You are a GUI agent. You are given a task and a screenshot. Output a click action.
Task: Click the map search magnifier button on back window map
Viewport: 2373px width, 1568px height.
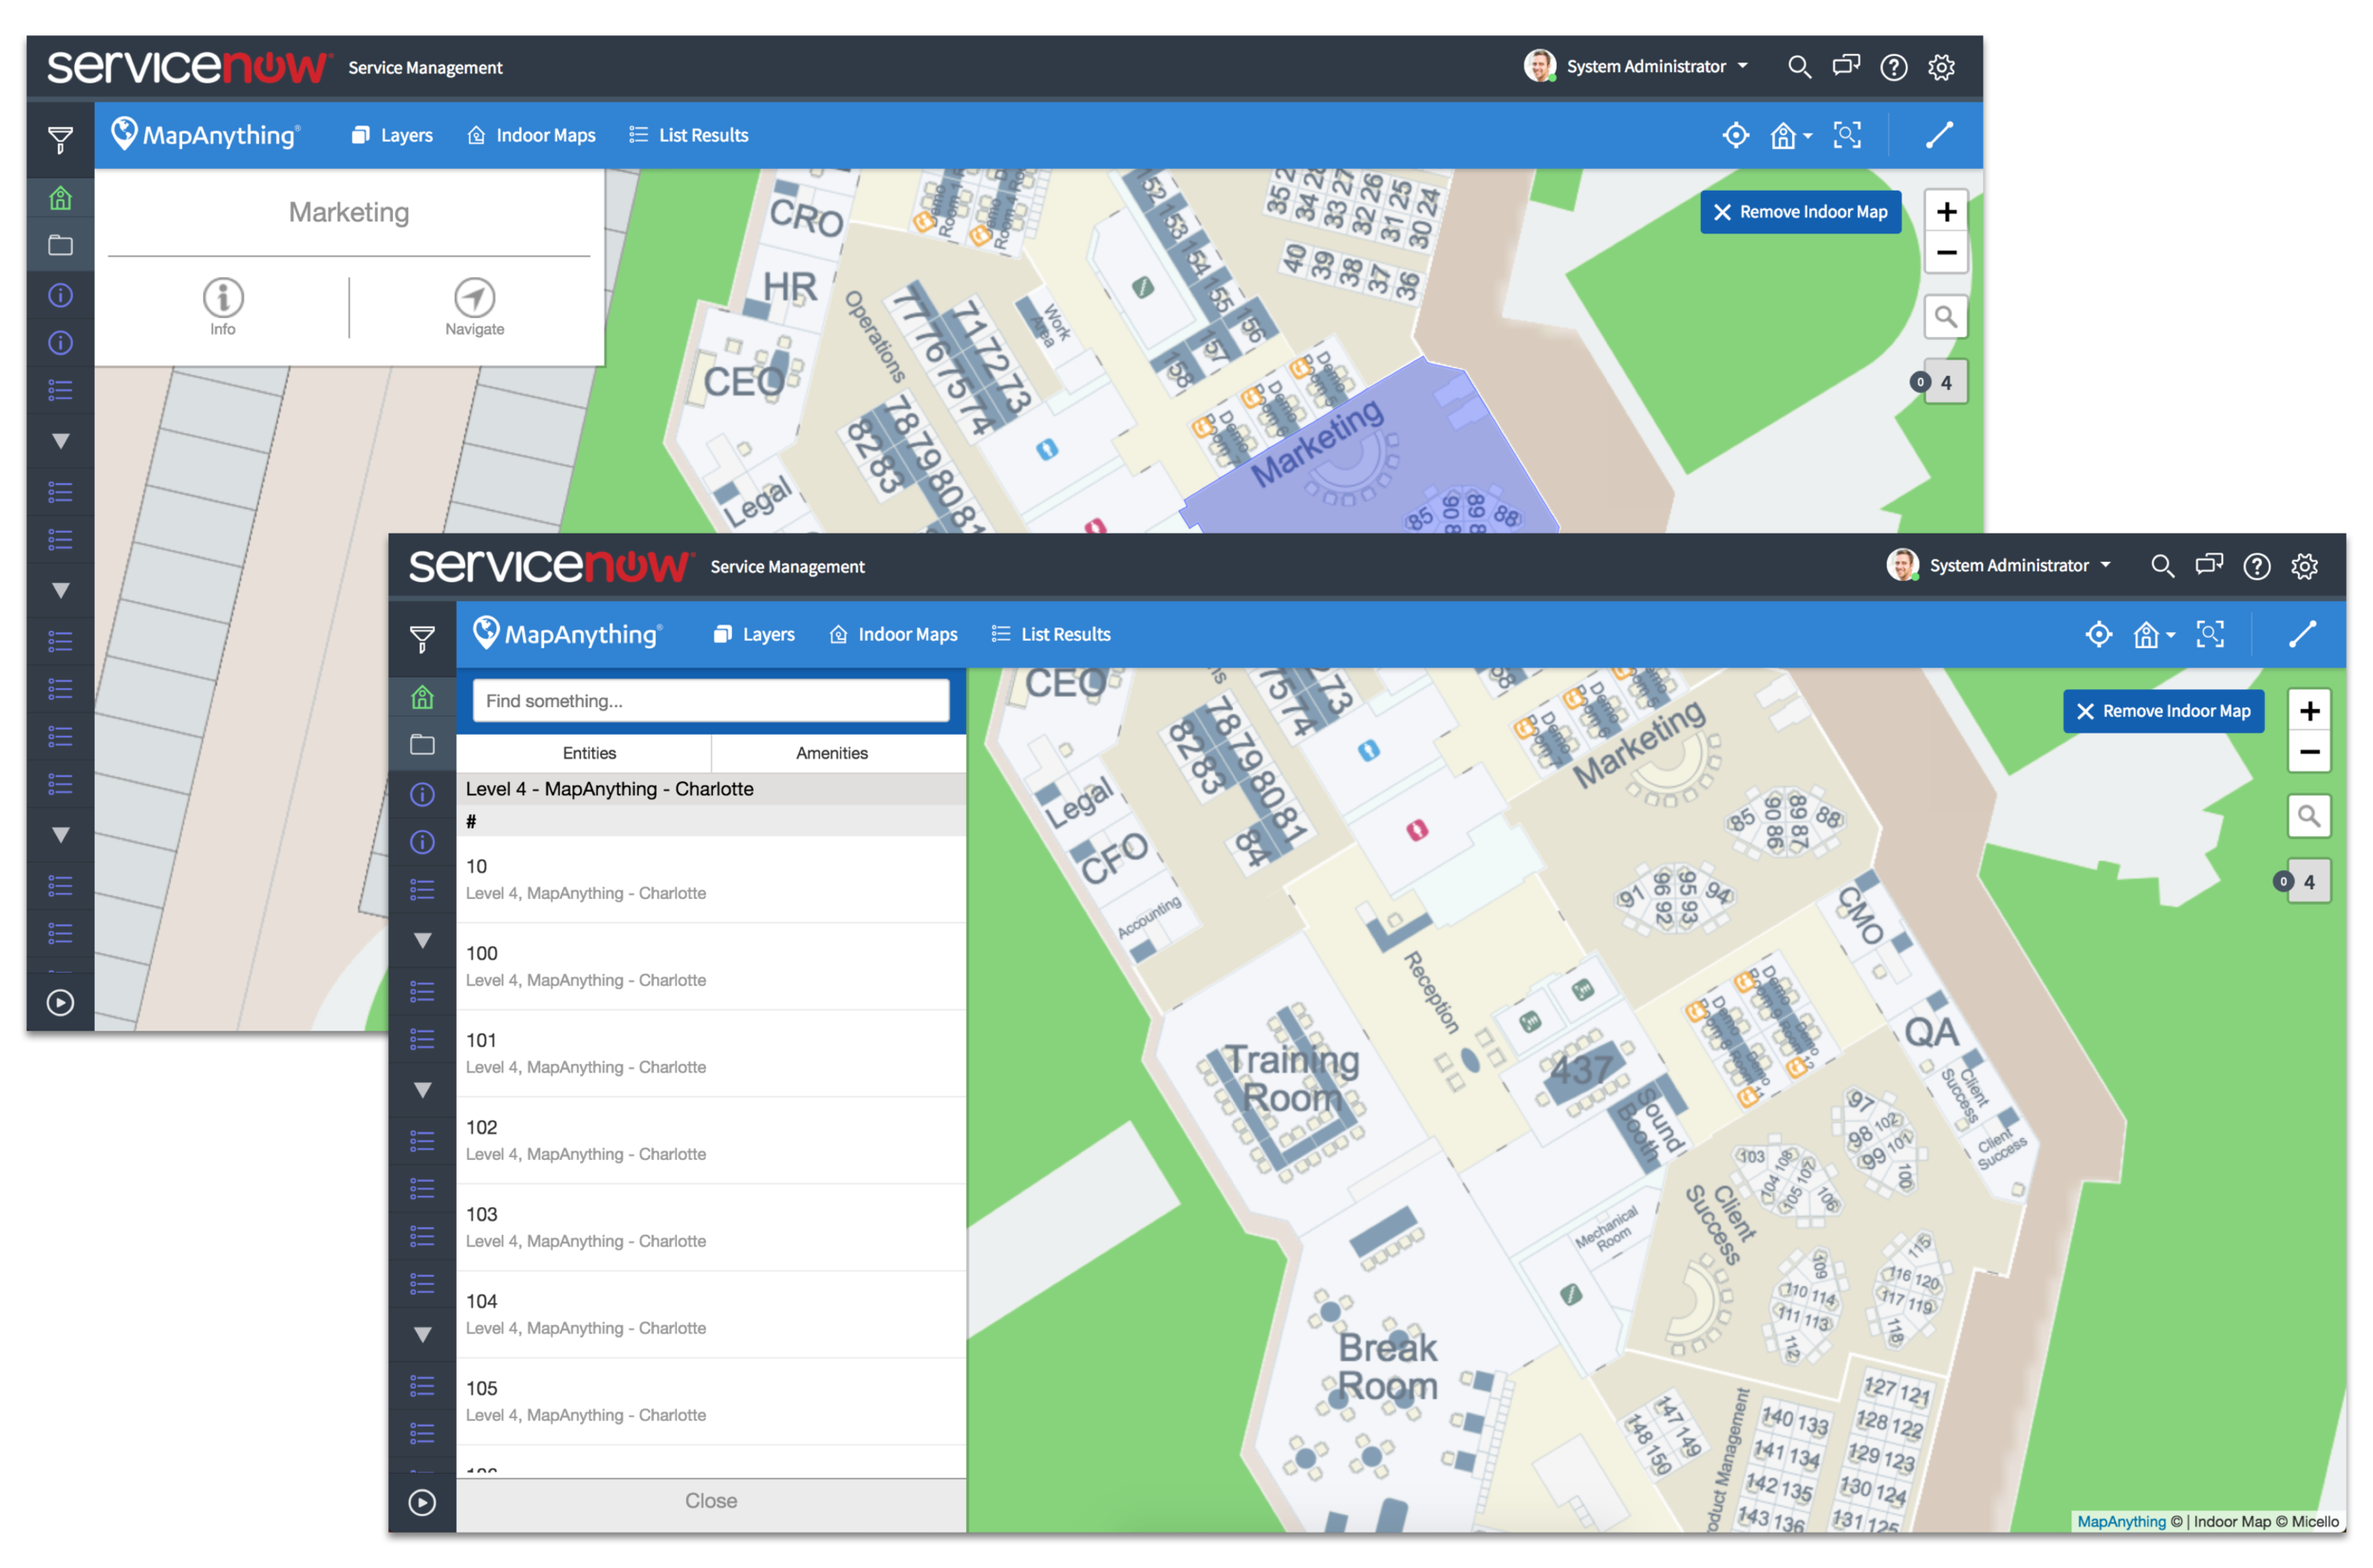(x=1946, y=317)
